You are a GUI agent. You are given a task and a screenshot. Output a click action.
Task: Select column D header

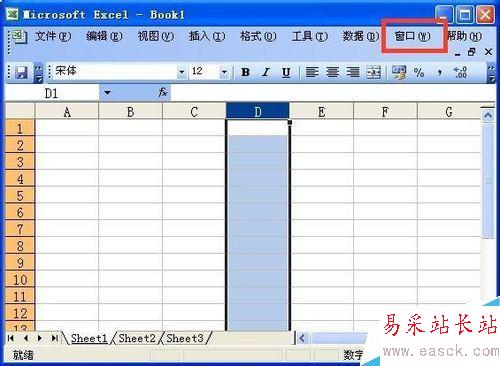click(x=258, y=111)
